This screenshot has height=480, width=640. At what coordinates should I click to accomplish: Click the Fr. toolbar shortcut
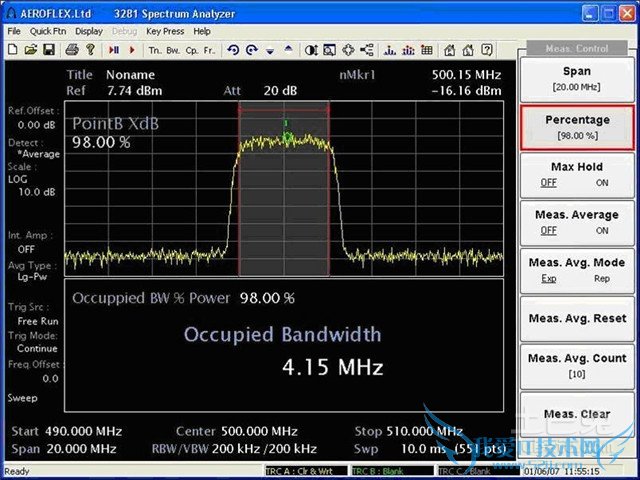[x=209, y=49]
